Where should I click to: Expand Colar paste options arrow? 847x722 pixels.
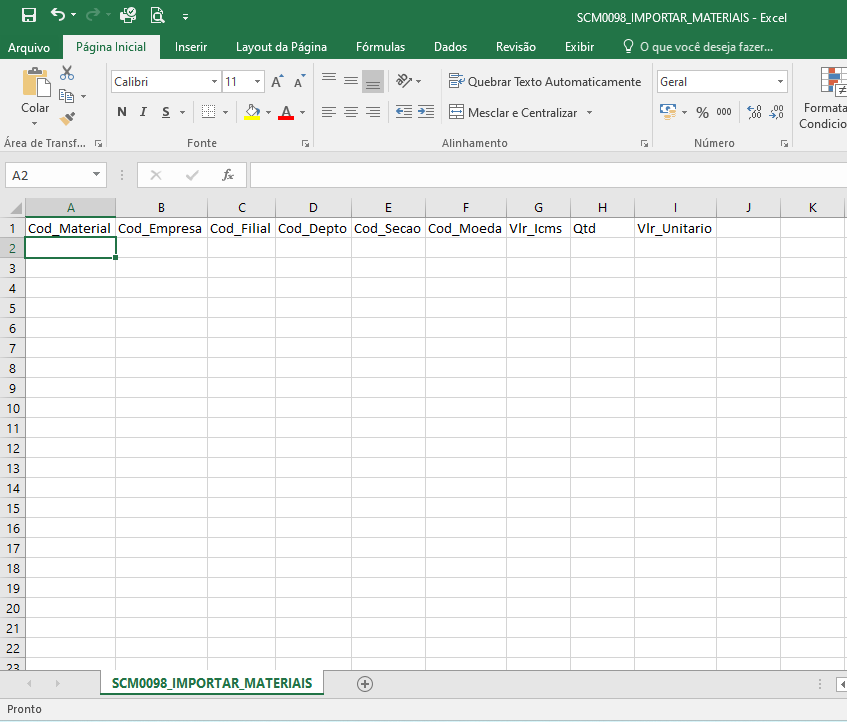(35, 123)
